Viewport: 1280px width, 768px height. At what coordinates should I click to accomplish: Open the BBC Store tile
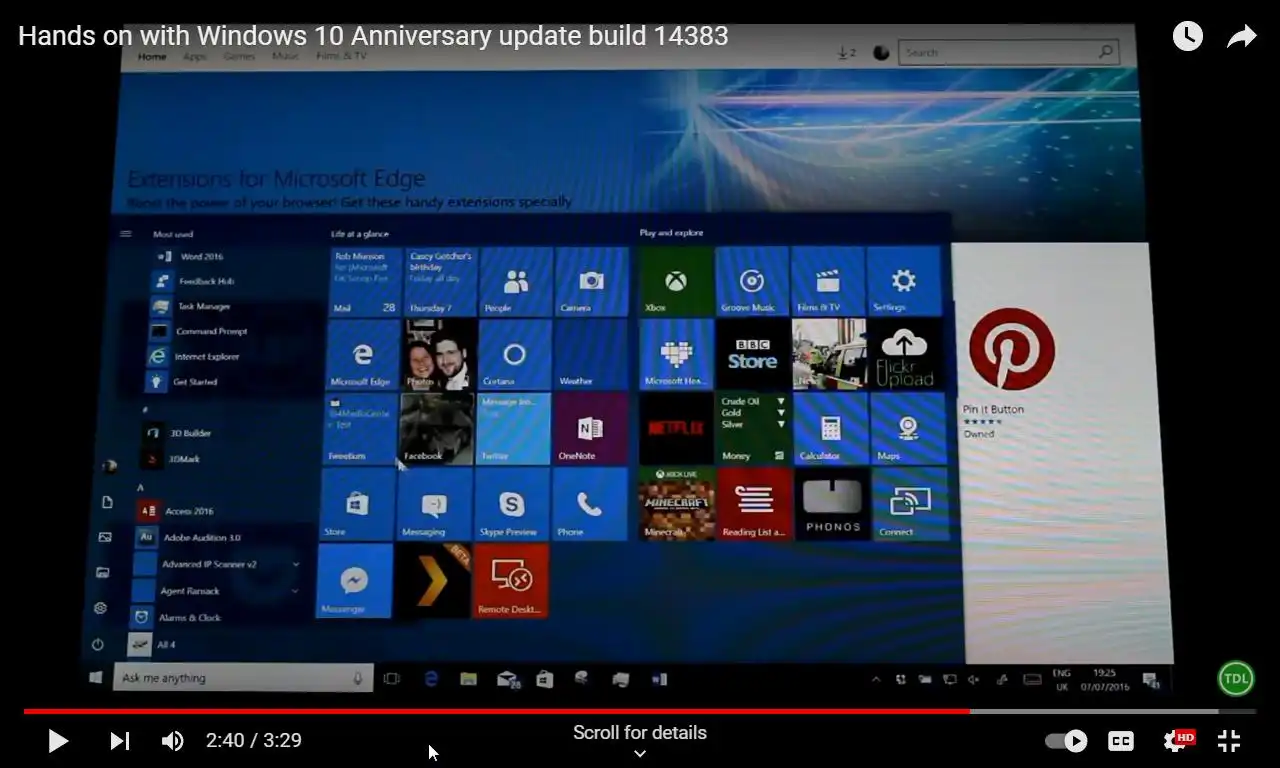tap(752, 355)
